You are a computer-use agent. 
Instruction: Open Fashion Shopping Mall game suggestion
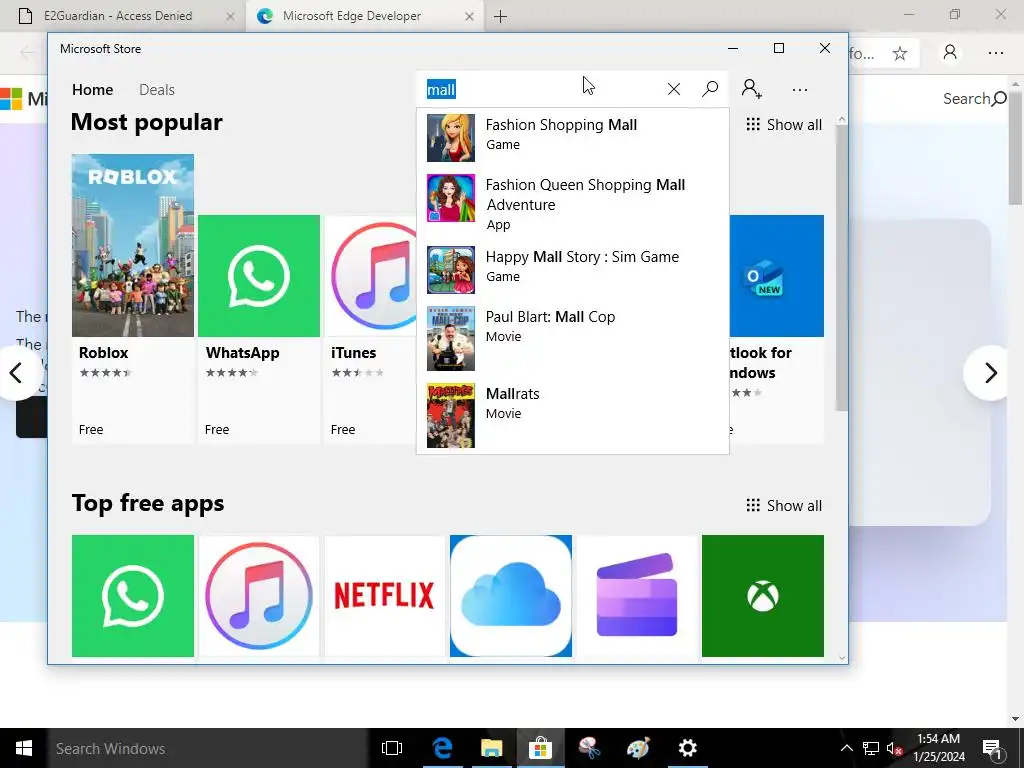click(573, 138)
